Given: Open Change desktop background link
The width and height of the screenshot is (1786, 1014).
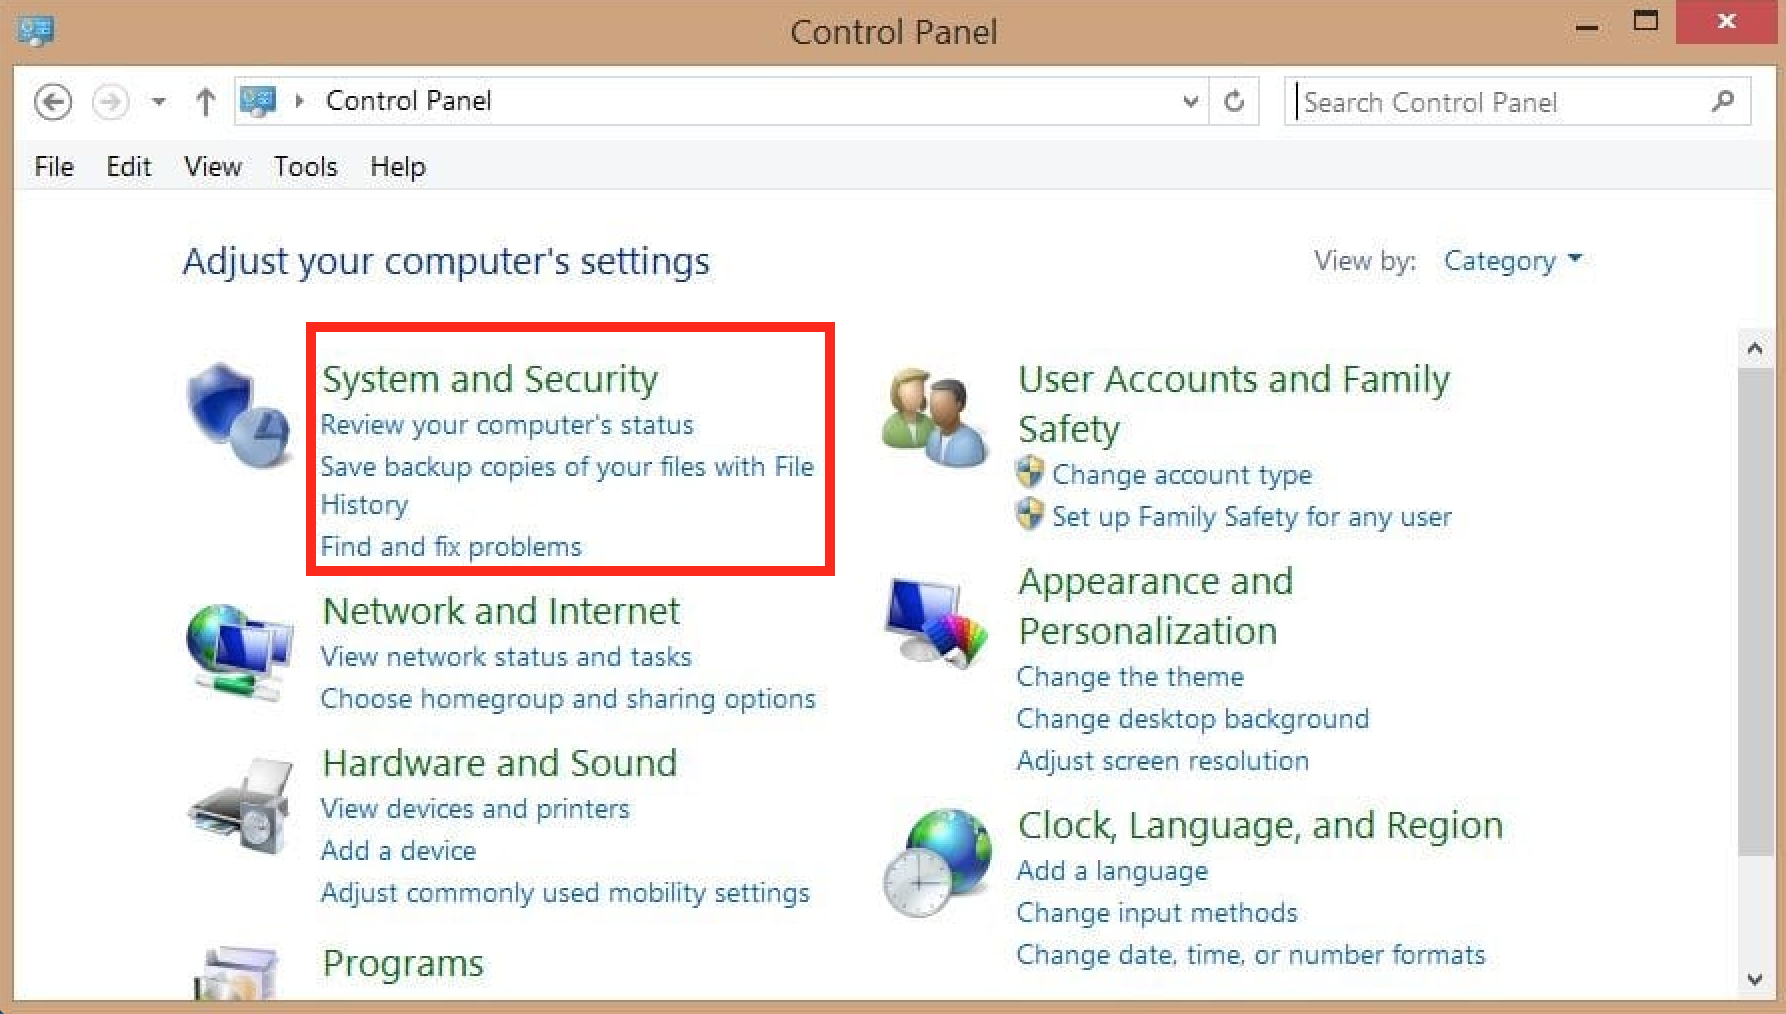Looking at the screenshot, I should point(1192,719).
